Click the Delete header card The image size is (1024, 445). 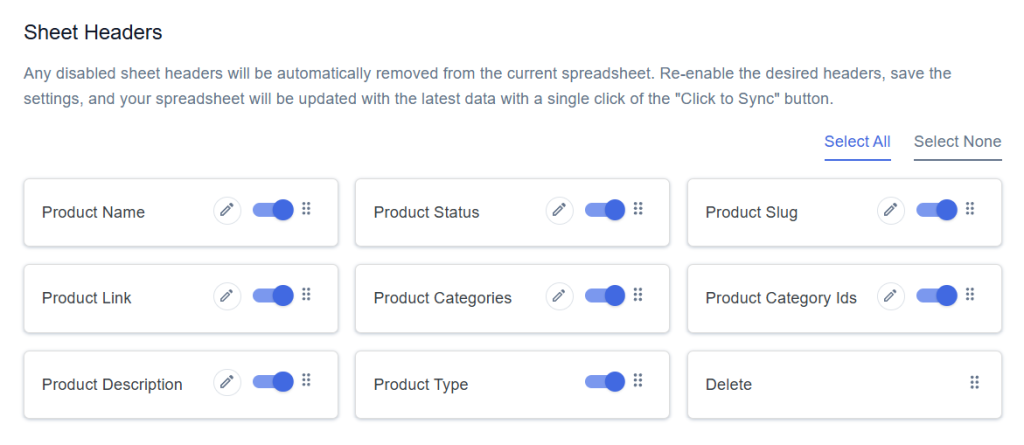pyautogui.click(x=844, y=384)
